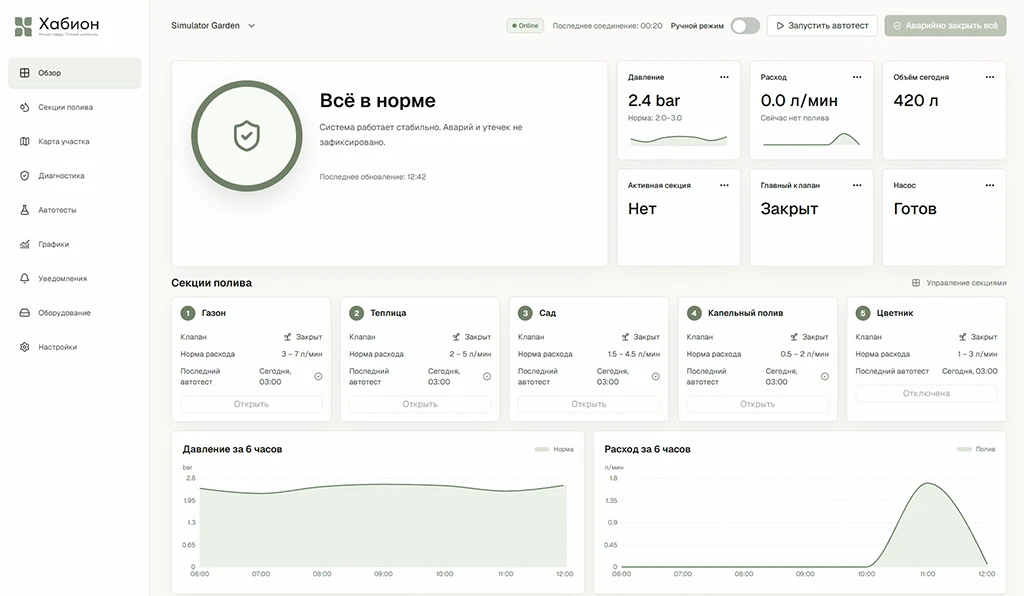
Task: Click the Графики chart icon
Action: click(24, 244)
